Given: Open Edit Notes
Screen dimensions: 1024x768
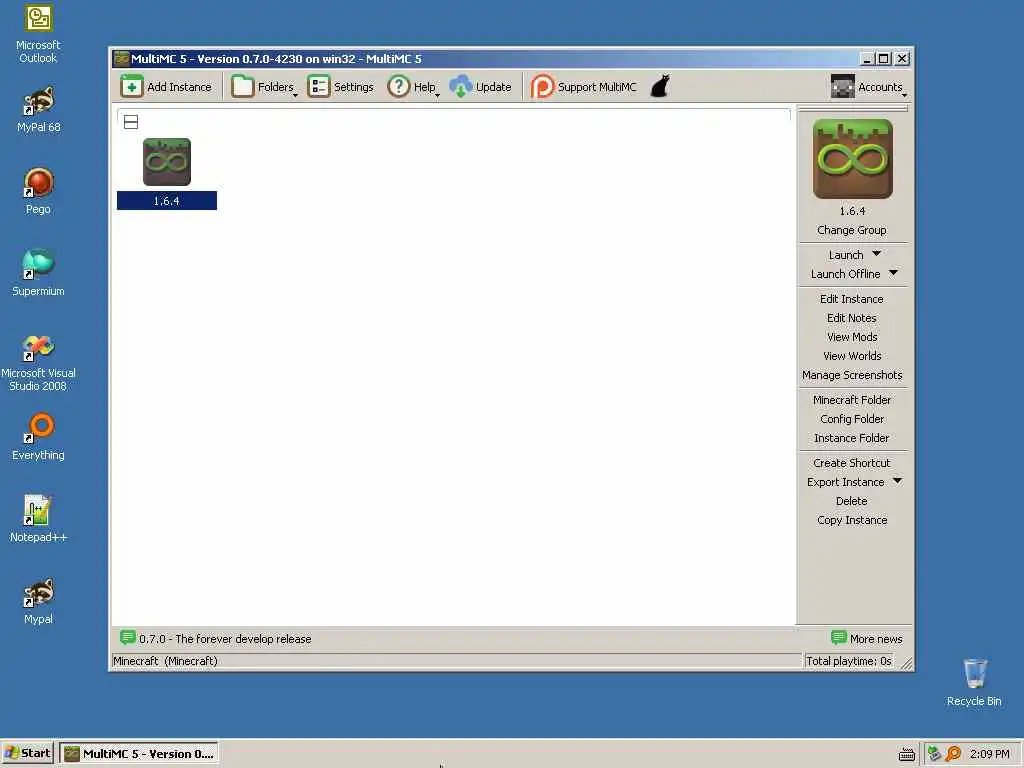Looking at the screenshot, I should [852, 317].
